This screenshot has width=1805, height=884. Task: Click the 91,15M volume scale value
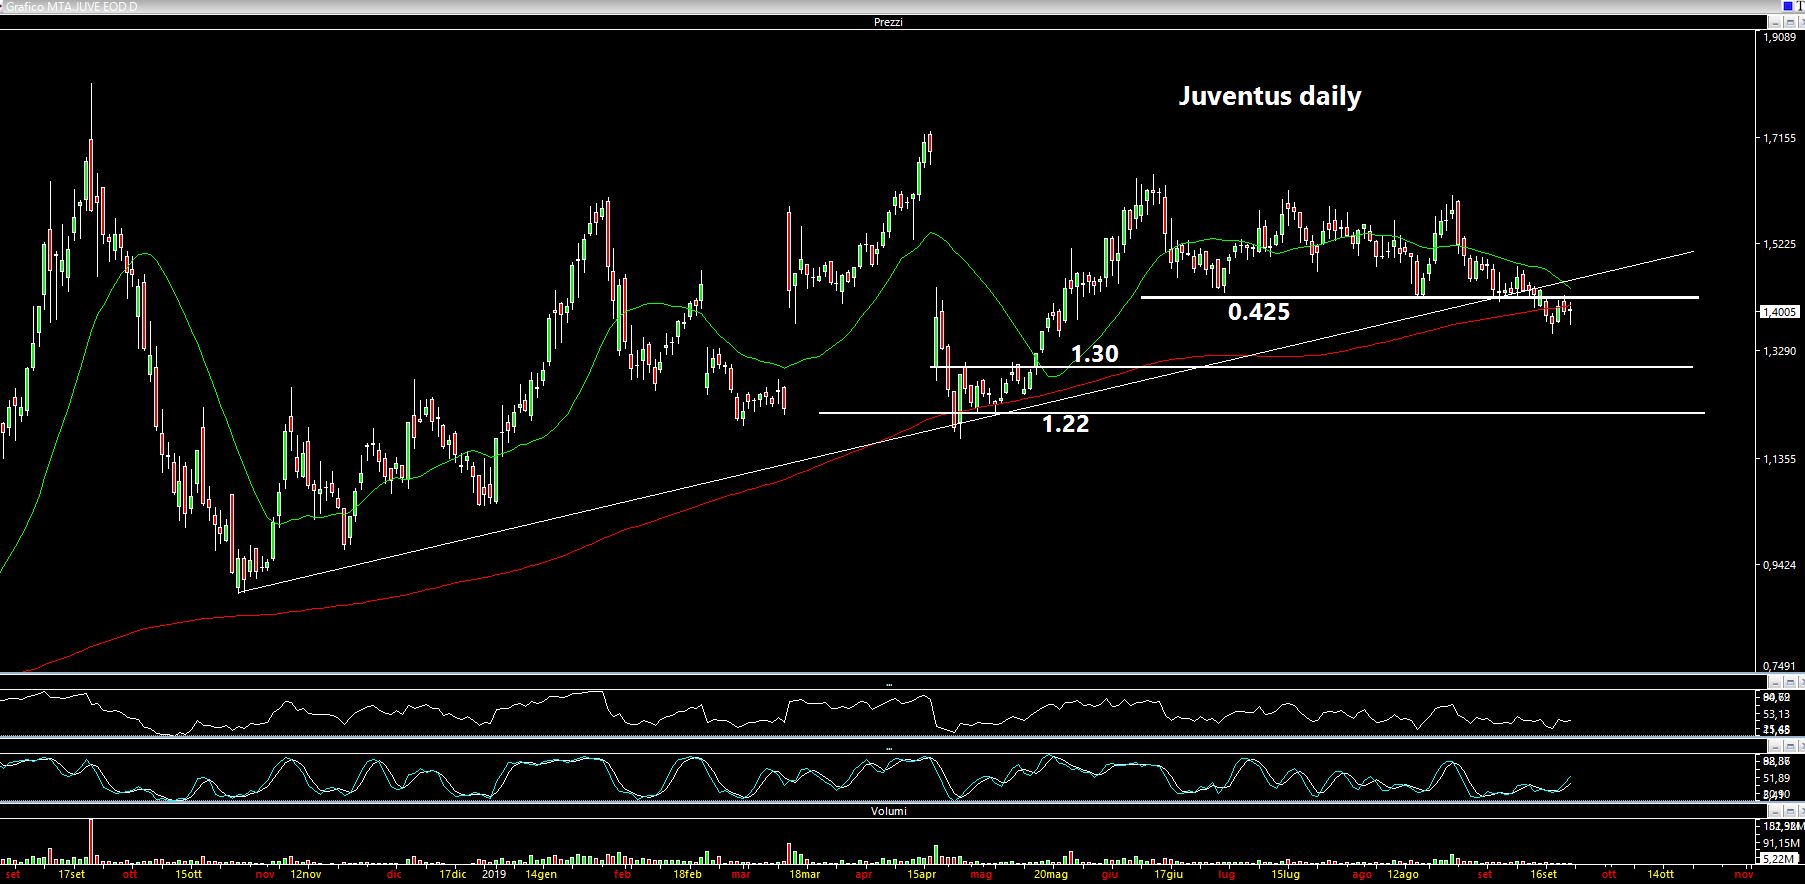pyautogui.click(x=1779, y=843)
